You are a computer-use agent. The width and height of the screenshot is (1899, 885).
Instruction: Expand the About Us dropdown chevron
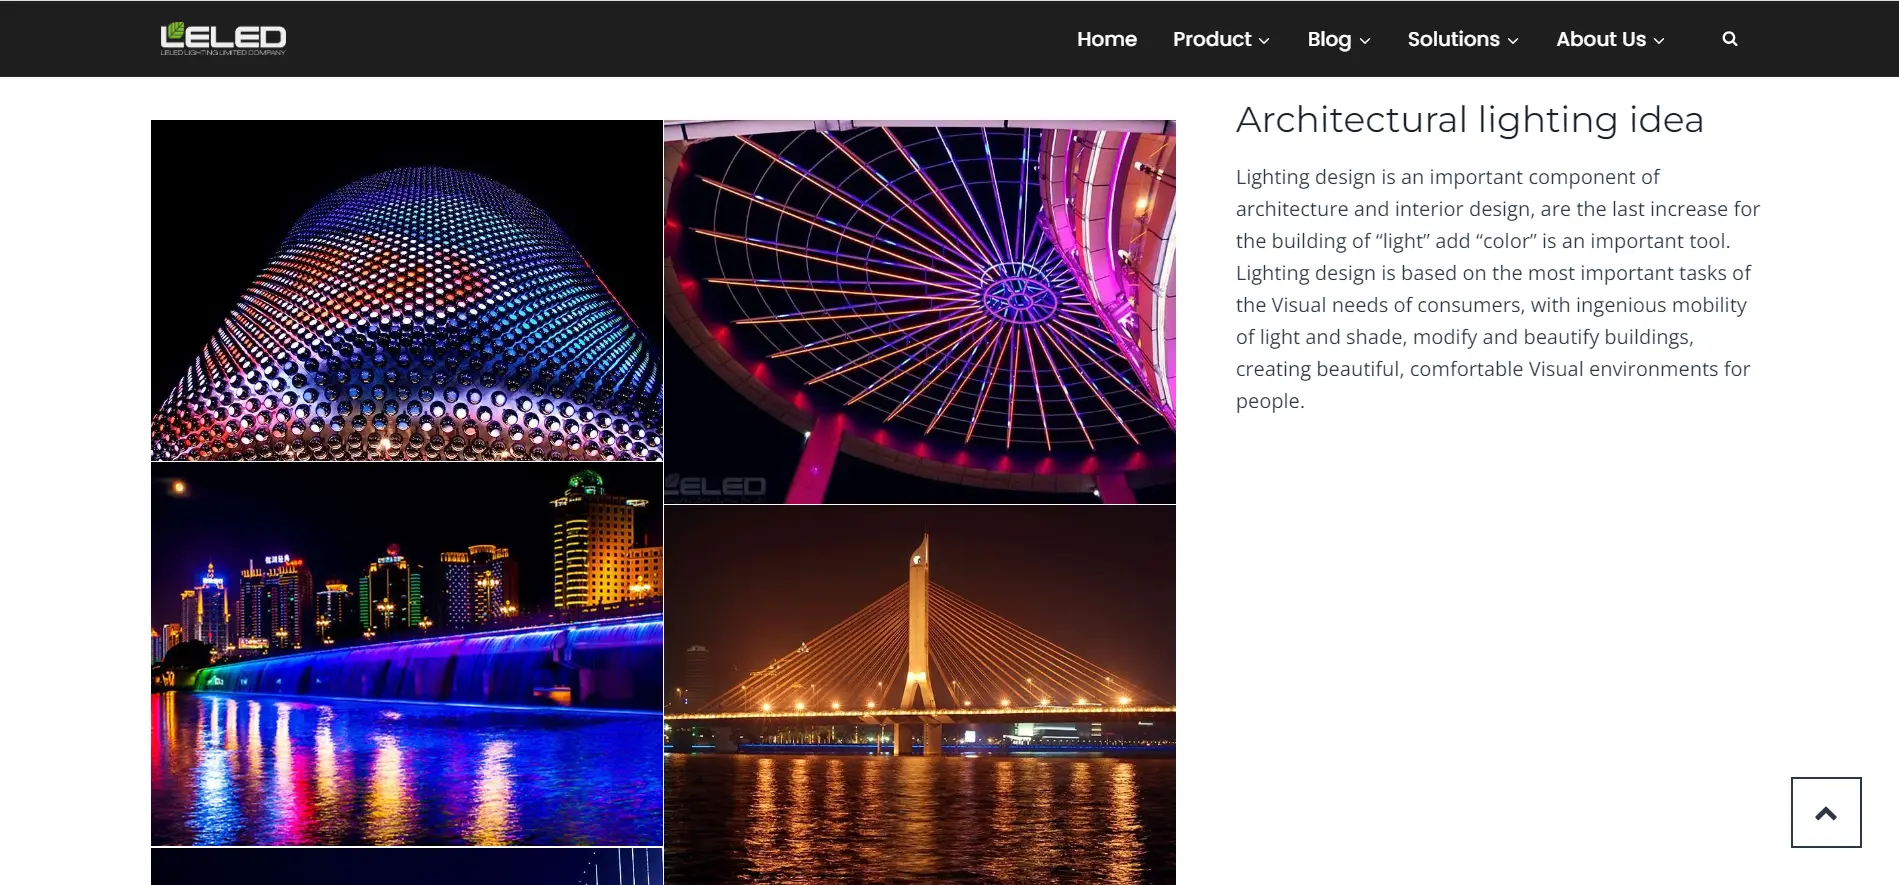point(1658,41)
